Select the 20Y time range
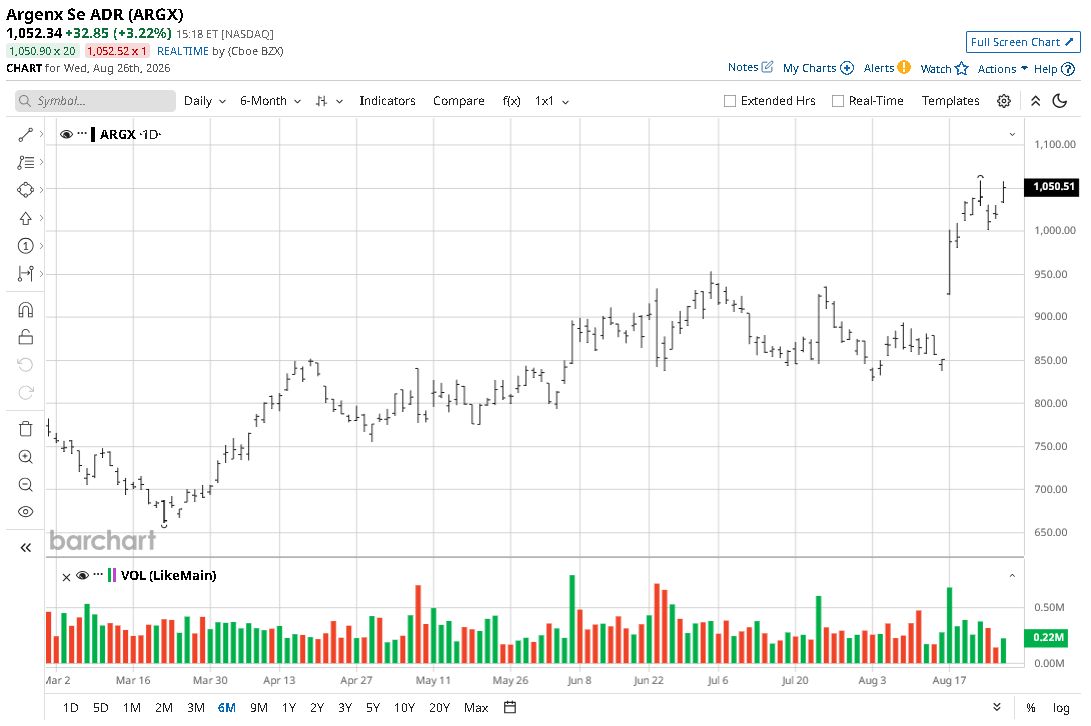Image resolution: width=1091 pixels, height=726 pixels. 439,707
